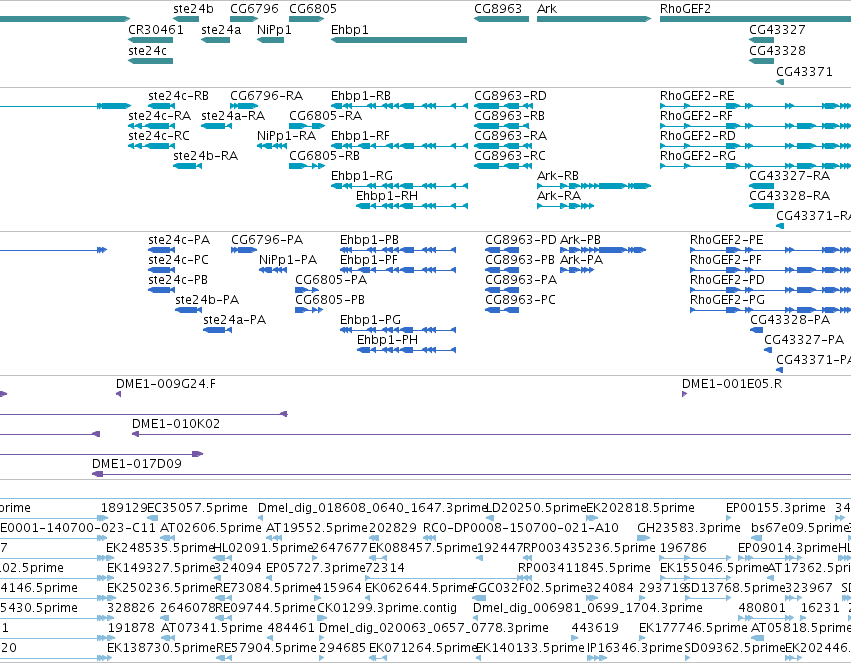The height and width of the screenshot is (663, 851).
Task: Click the CG43328 gene feature
Action: tap(761, 61)
